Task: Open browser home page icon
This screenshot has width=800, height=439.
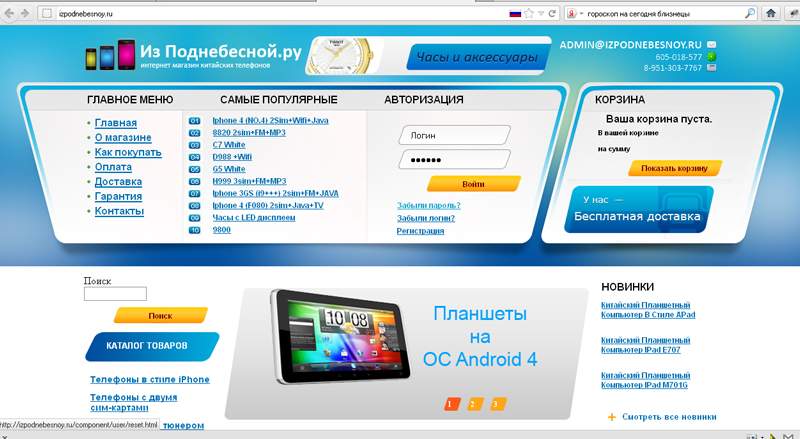Action: pyautogui.click(x=771, y=13)
